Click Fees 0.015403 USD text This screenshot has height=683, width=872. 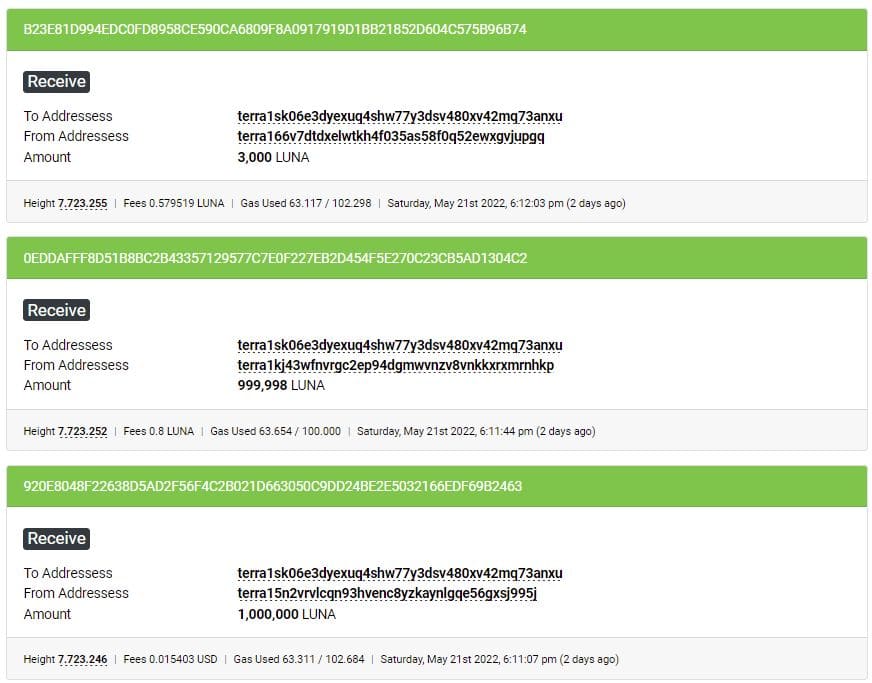pyautogui.click(x=170, y=660)
